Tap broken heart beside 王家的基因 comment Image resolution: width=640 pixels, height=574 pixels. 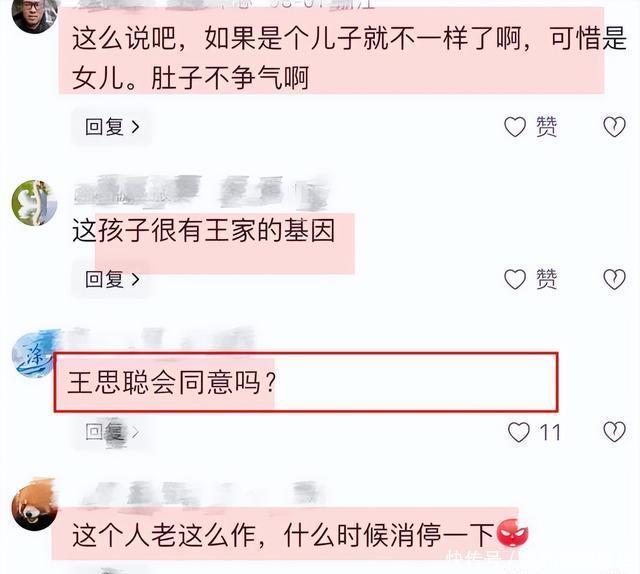tap(614, 280)
